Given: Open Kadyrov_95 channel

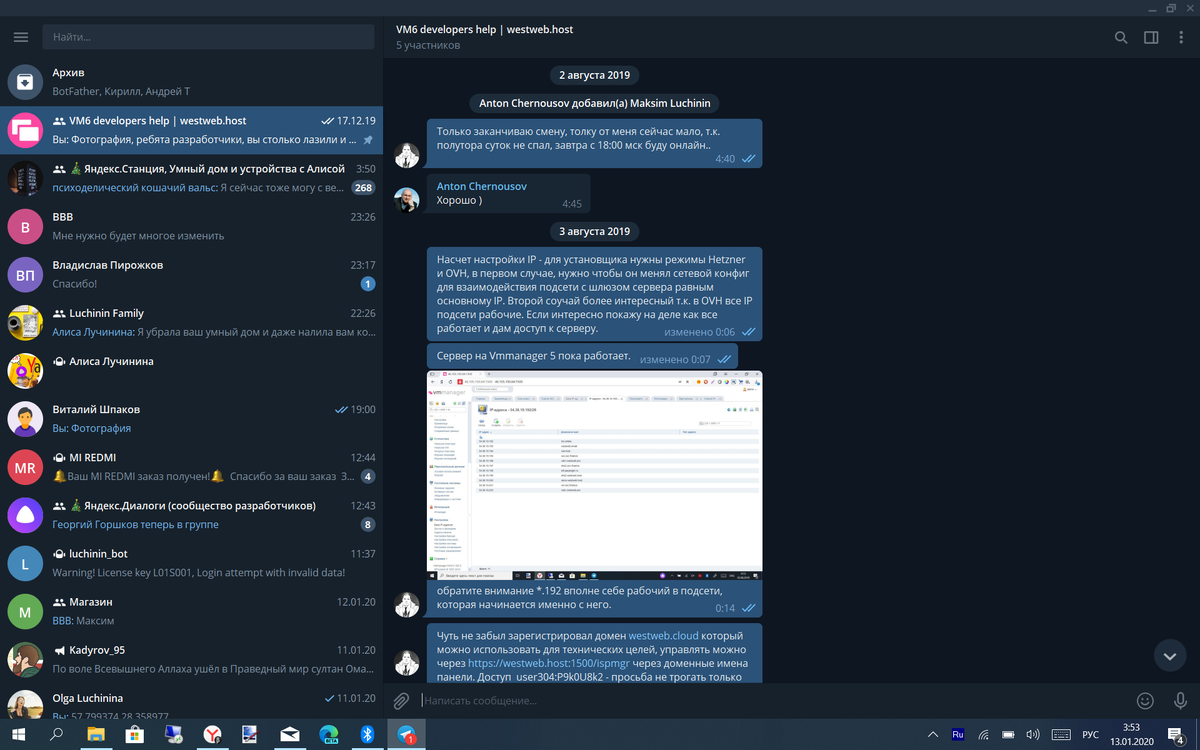Looking at the screenshot, I should click(x=191, y=658).
